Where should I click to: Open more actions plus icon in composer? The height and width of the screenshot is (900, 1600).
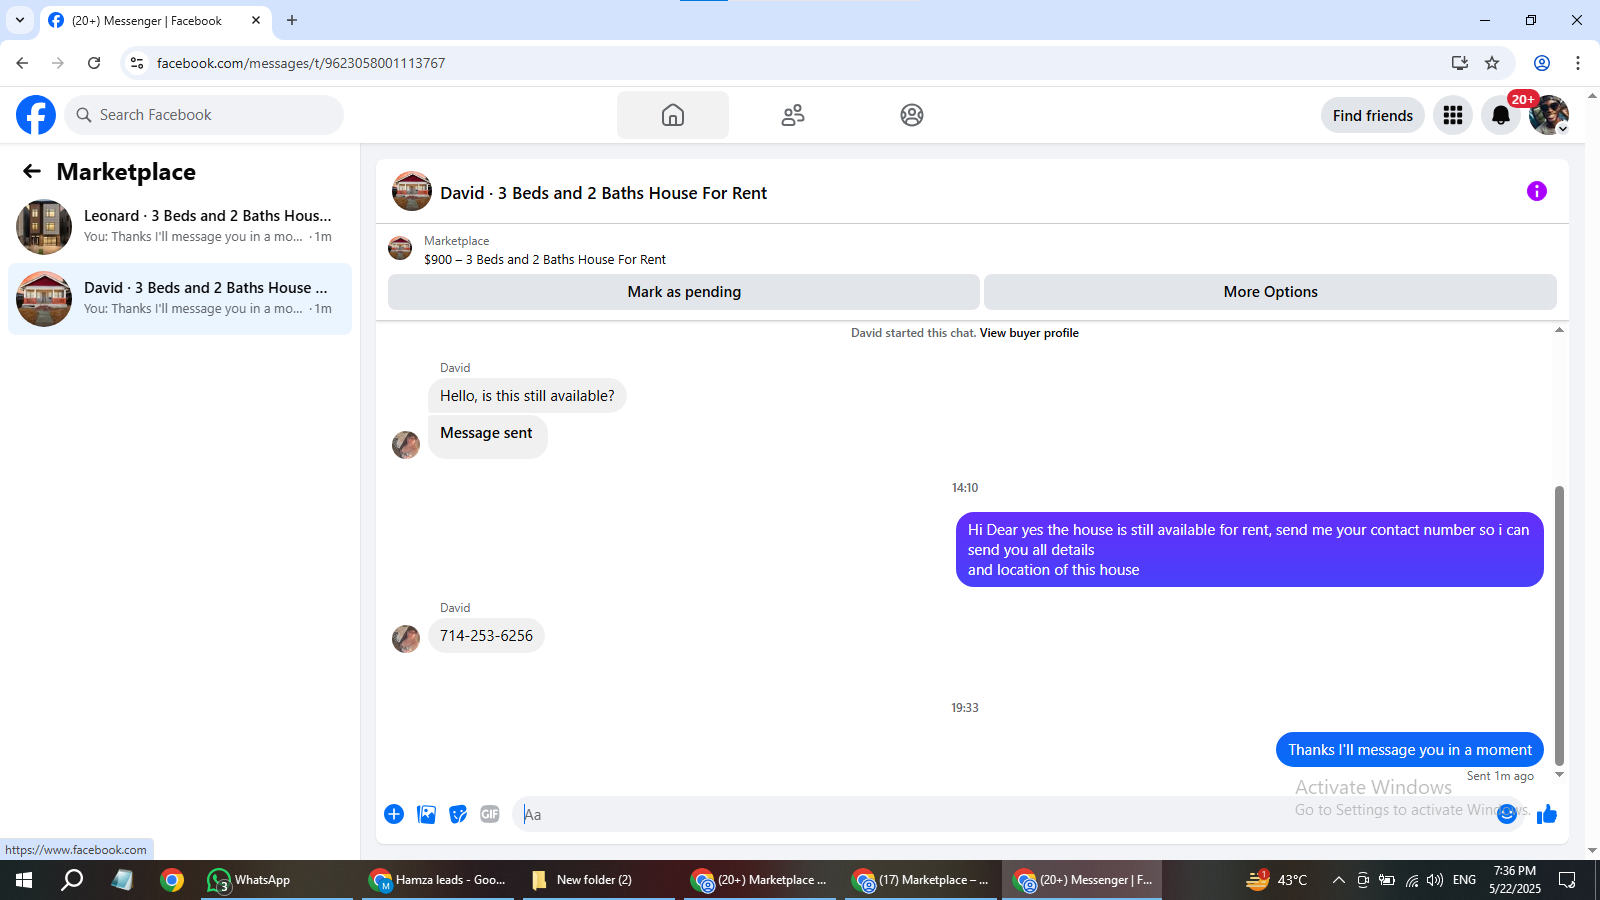point(394,814)
